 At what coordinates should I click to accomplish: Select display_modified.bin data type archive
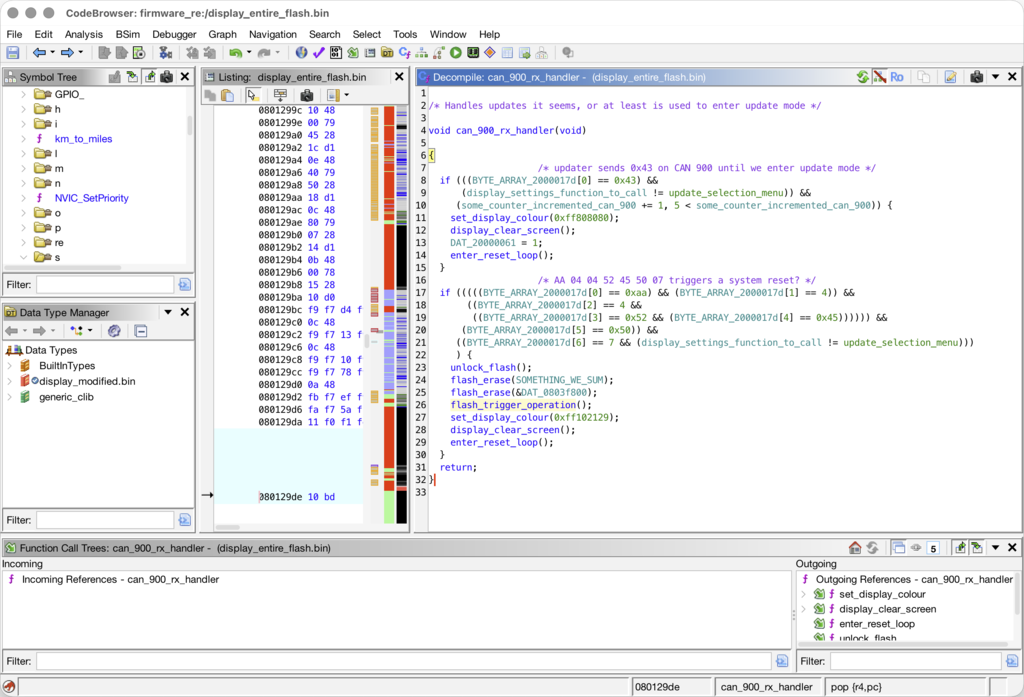pos(88,381)
